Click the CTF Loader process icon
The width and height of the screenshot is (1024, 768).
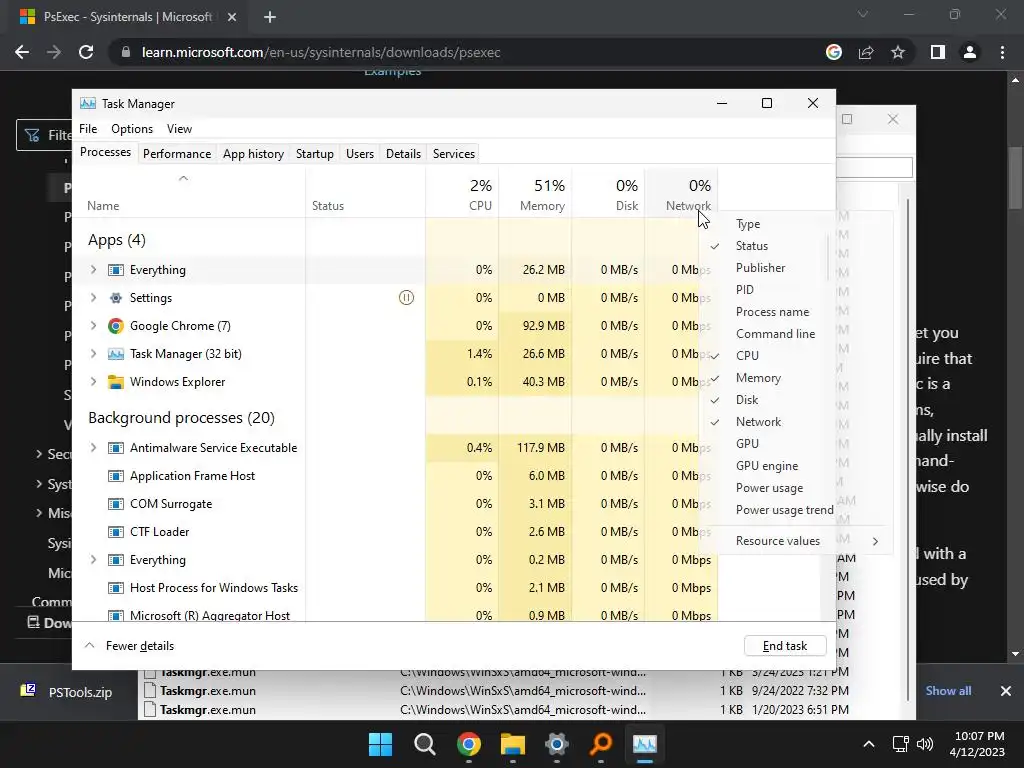click(x=116, y=532)
